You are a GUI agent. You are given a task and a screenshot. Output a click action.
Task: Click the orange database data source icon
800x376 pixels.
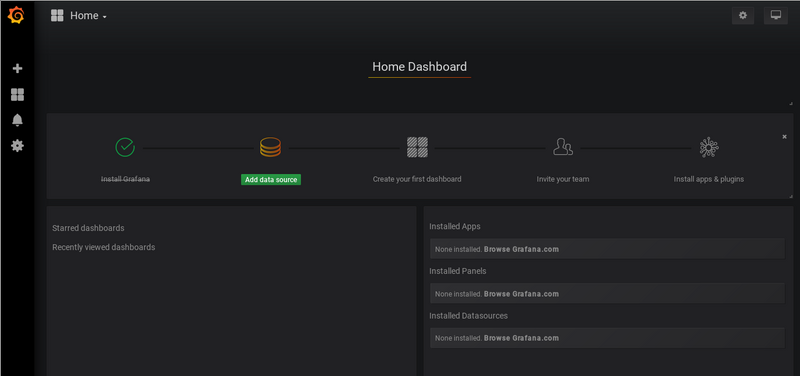click(270, 147)
